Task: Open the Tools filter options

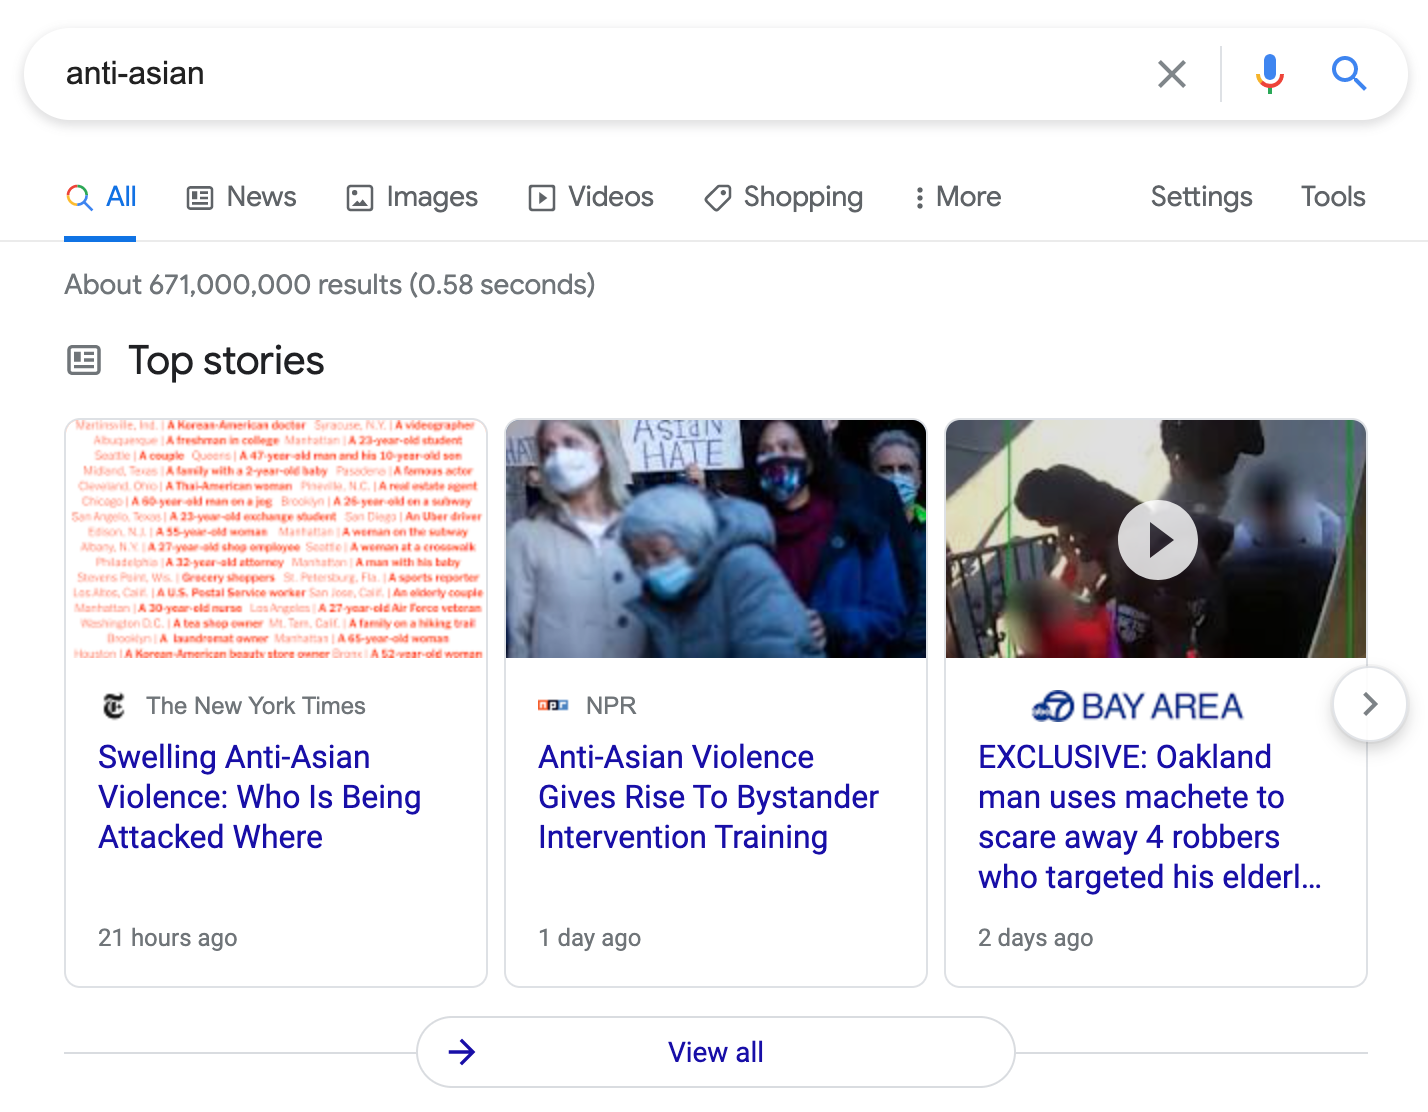Action: [x=1332, y=197]
